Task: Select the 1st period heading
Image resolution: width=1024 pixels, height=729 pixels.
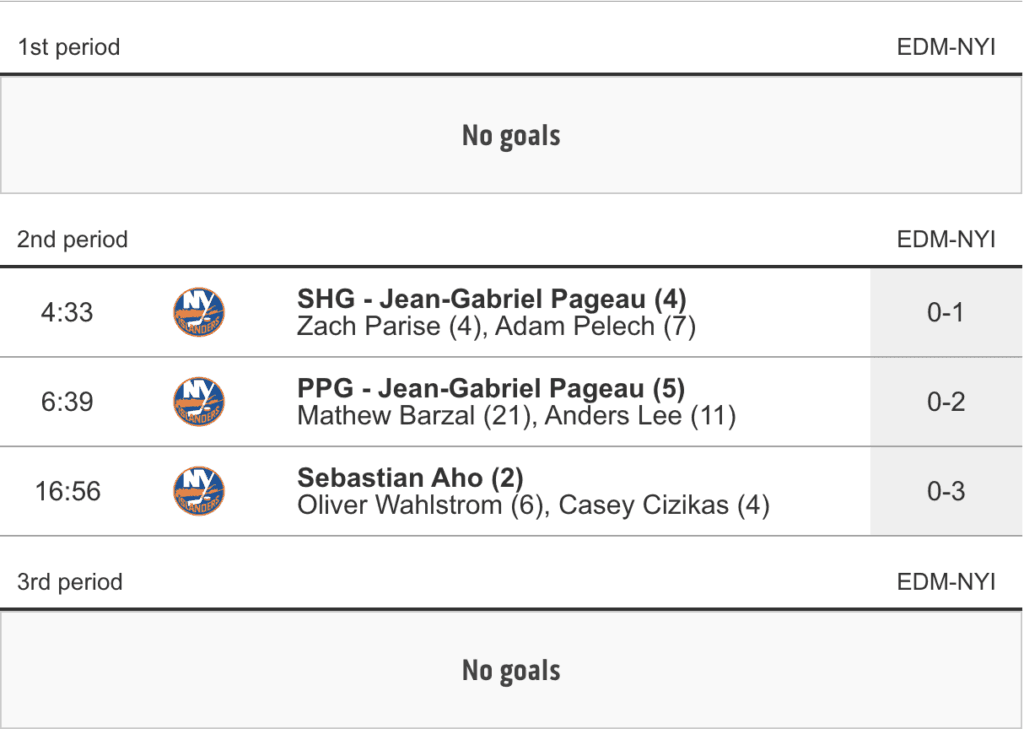Action: (69, 47)
